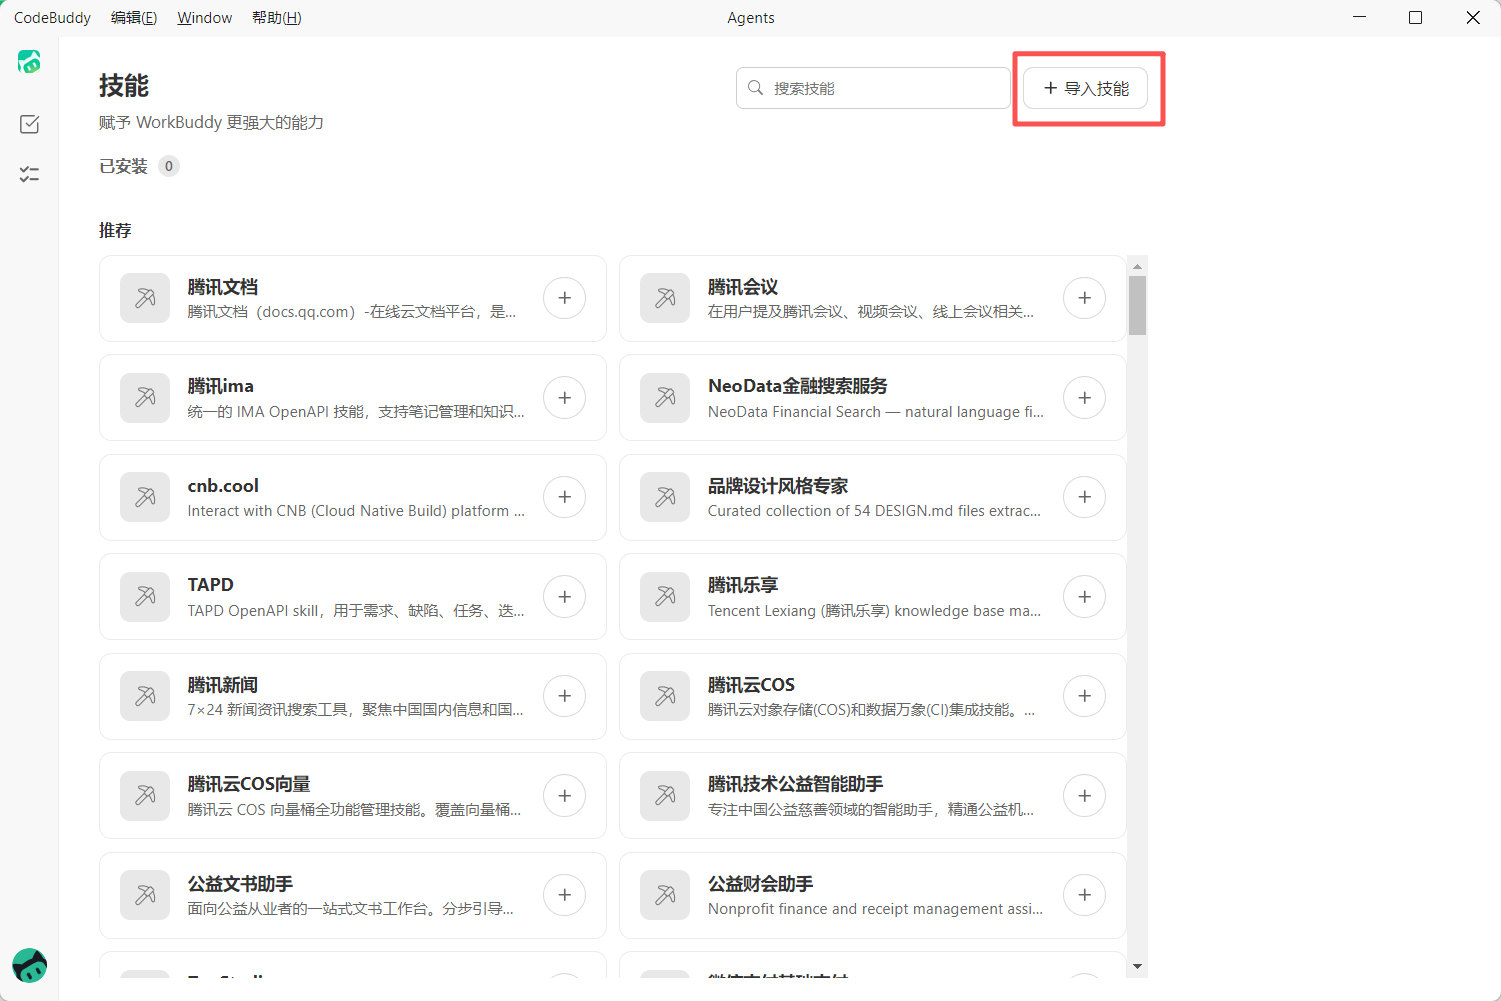The height and width of the screenshot is (1001, 1501).
Task: Add the 腾讯乐享 skill with plus button
Action: pyautogui.click(x=1085, y=597)
